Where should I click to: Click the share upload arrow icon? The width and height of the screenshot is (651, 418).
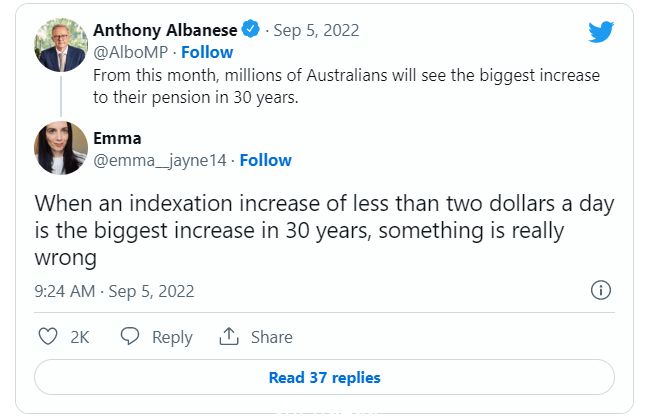[229, 336]
